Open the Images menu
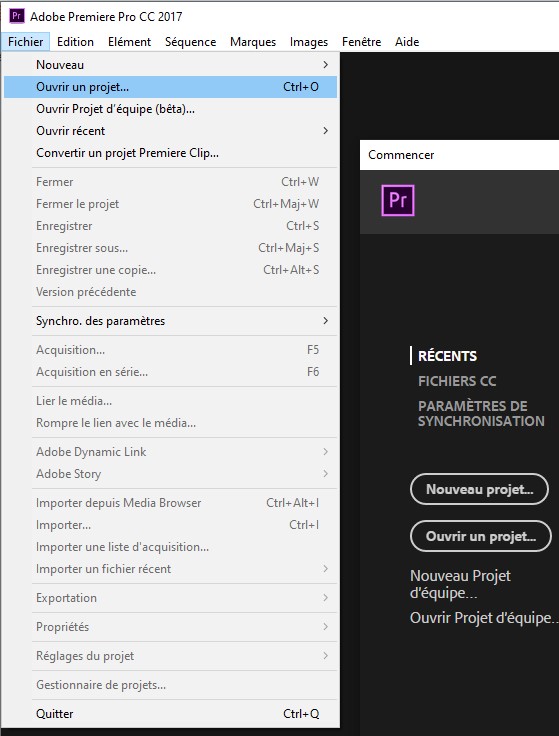The image size is (559, 736). pos(308,42)
